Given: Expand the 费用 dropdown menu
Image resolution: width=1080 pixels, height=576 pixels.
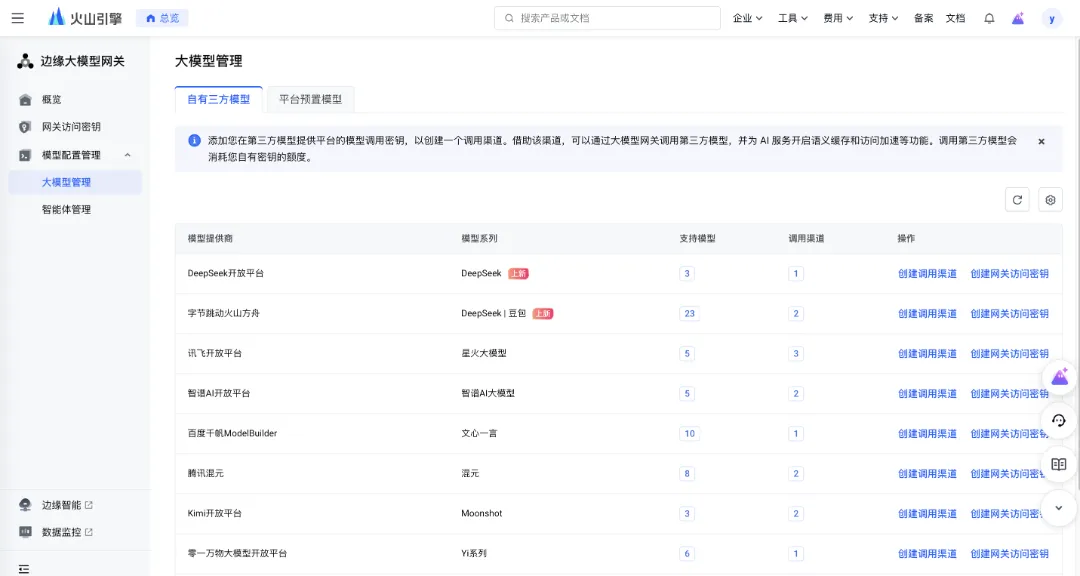Looking at the screenshot, I should pyautogui.click(x=838, y=18).
